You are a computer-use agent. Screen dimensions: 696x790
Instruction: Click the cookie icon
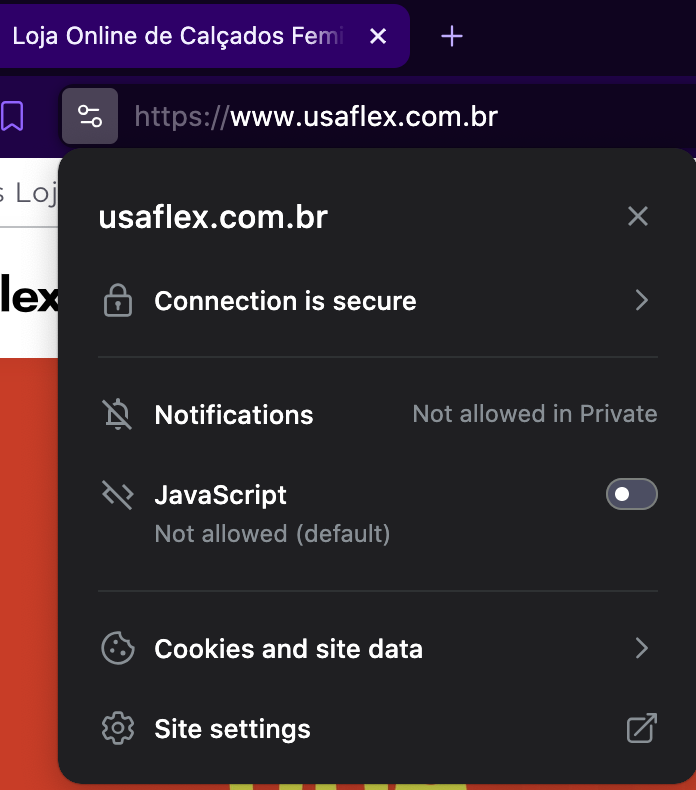point(118,649)
